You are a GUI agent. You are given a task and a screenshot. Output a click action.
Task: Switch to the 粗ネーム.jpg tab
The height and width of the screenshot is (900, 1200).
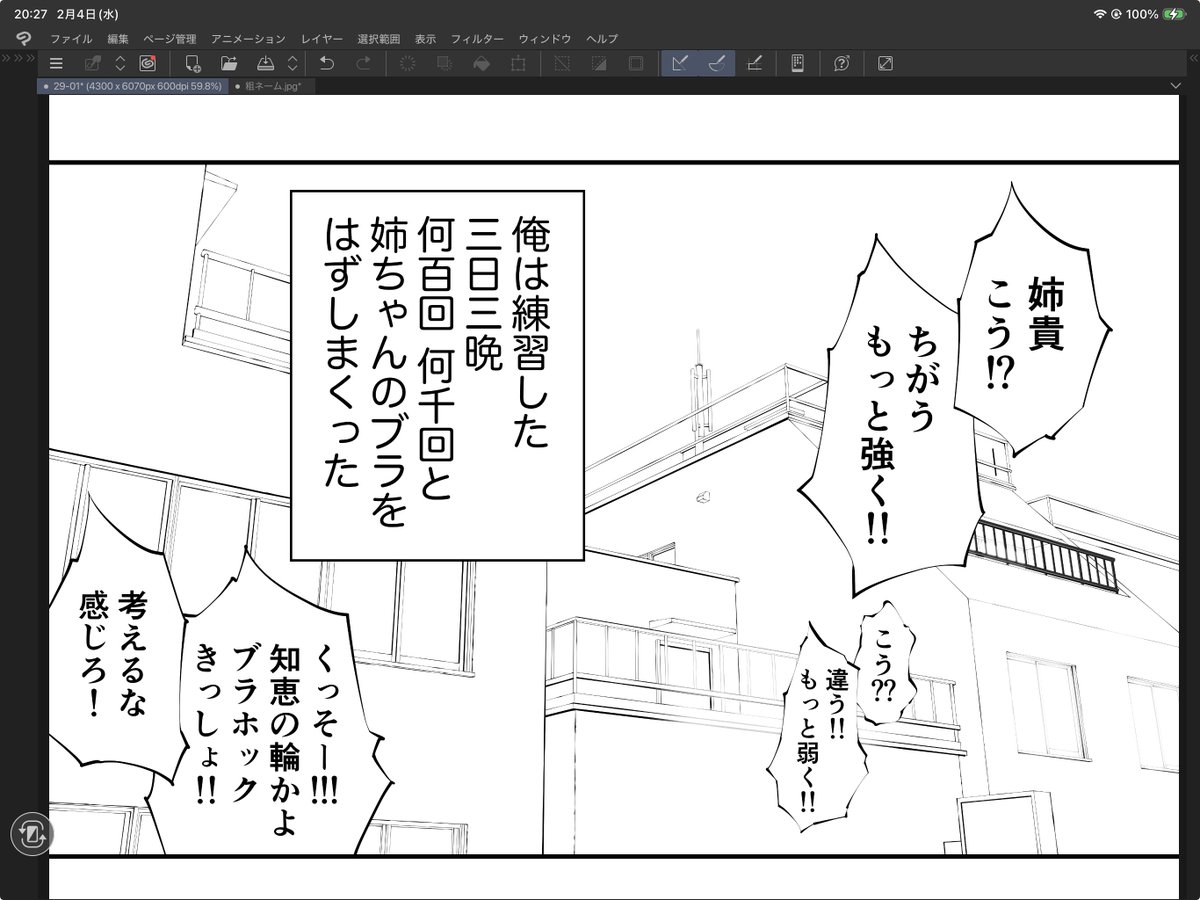[270, 86]
